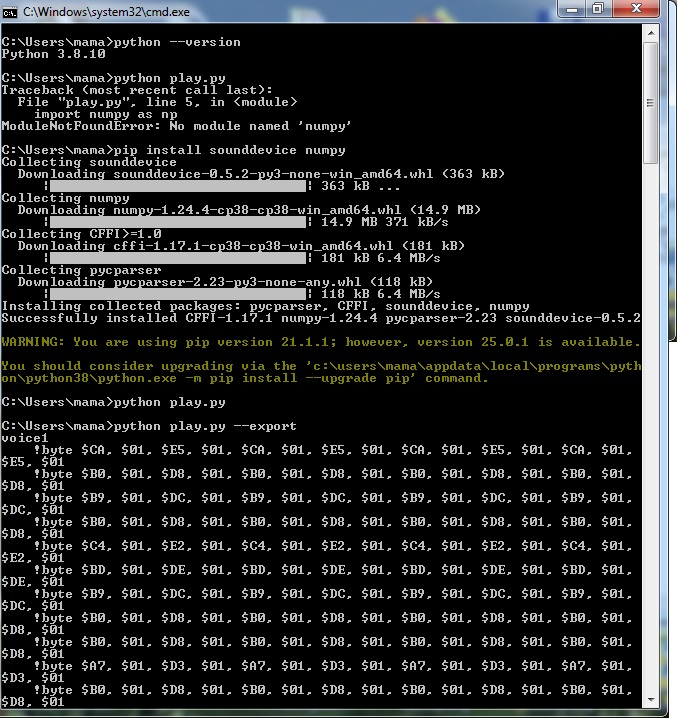The image size is (677, 718).
Task: Click the vertical scrollbar thumb
Action: tap(650, 103)
